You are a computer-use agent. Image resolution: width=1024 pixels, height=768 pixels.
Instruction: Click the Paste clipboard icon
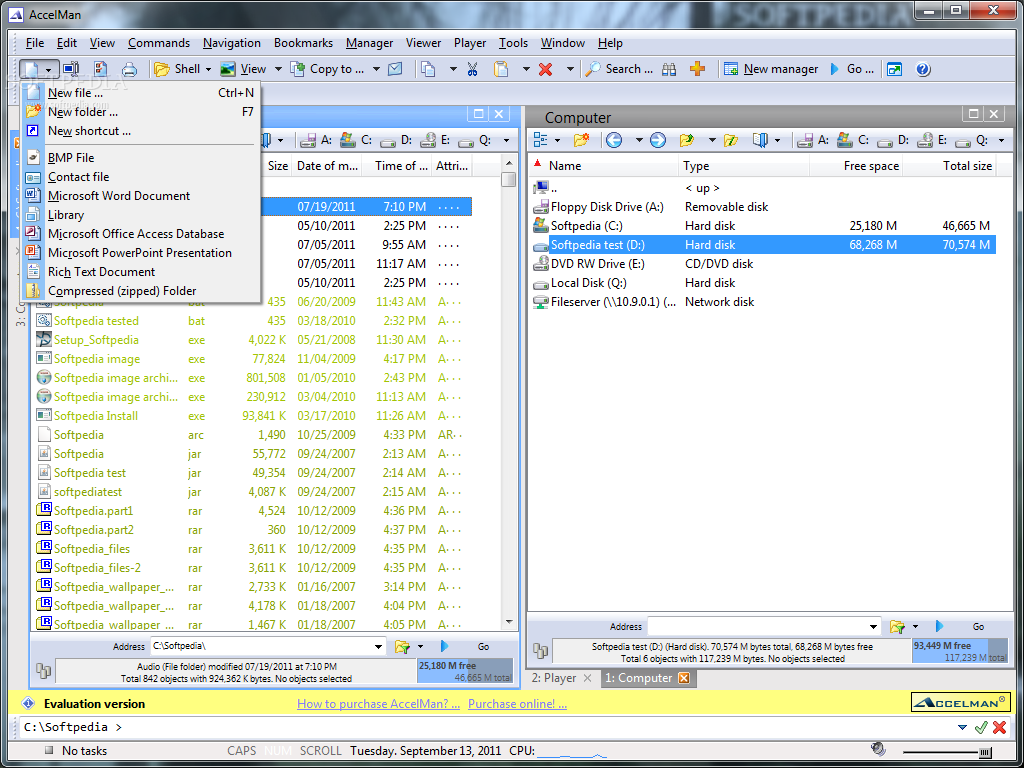[x=501, y=69]
